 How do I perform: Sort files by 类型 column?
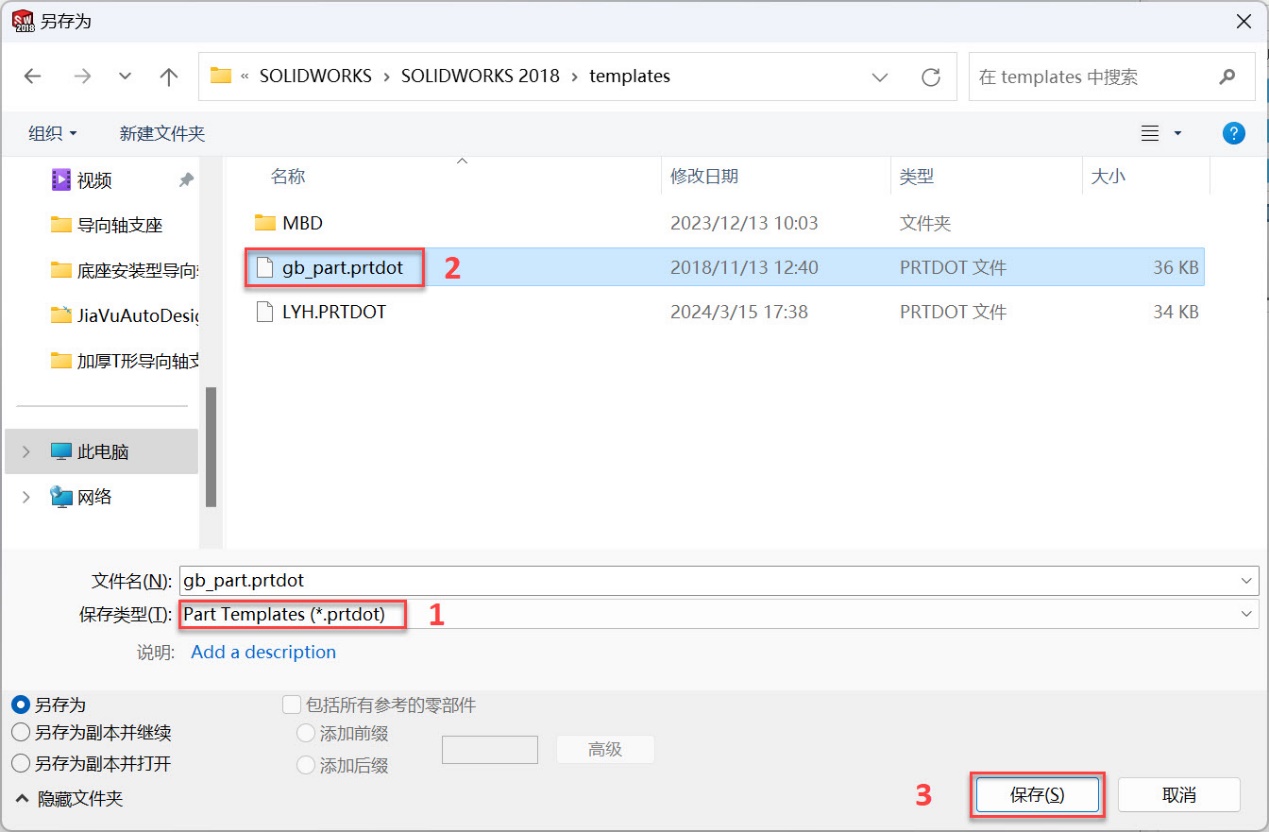[916, 176]
